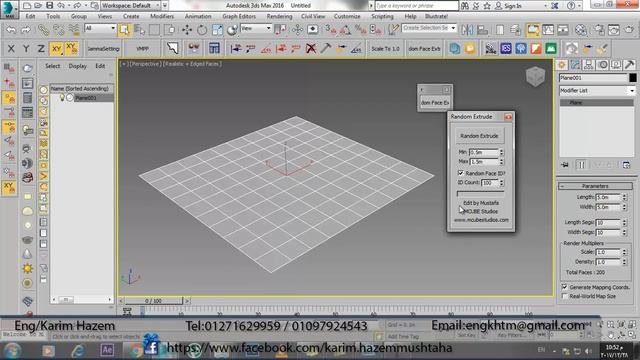This screenshot has width=640, height=360.
Task: Open the View coordinate system dropdown
Action: coord(256,28)
